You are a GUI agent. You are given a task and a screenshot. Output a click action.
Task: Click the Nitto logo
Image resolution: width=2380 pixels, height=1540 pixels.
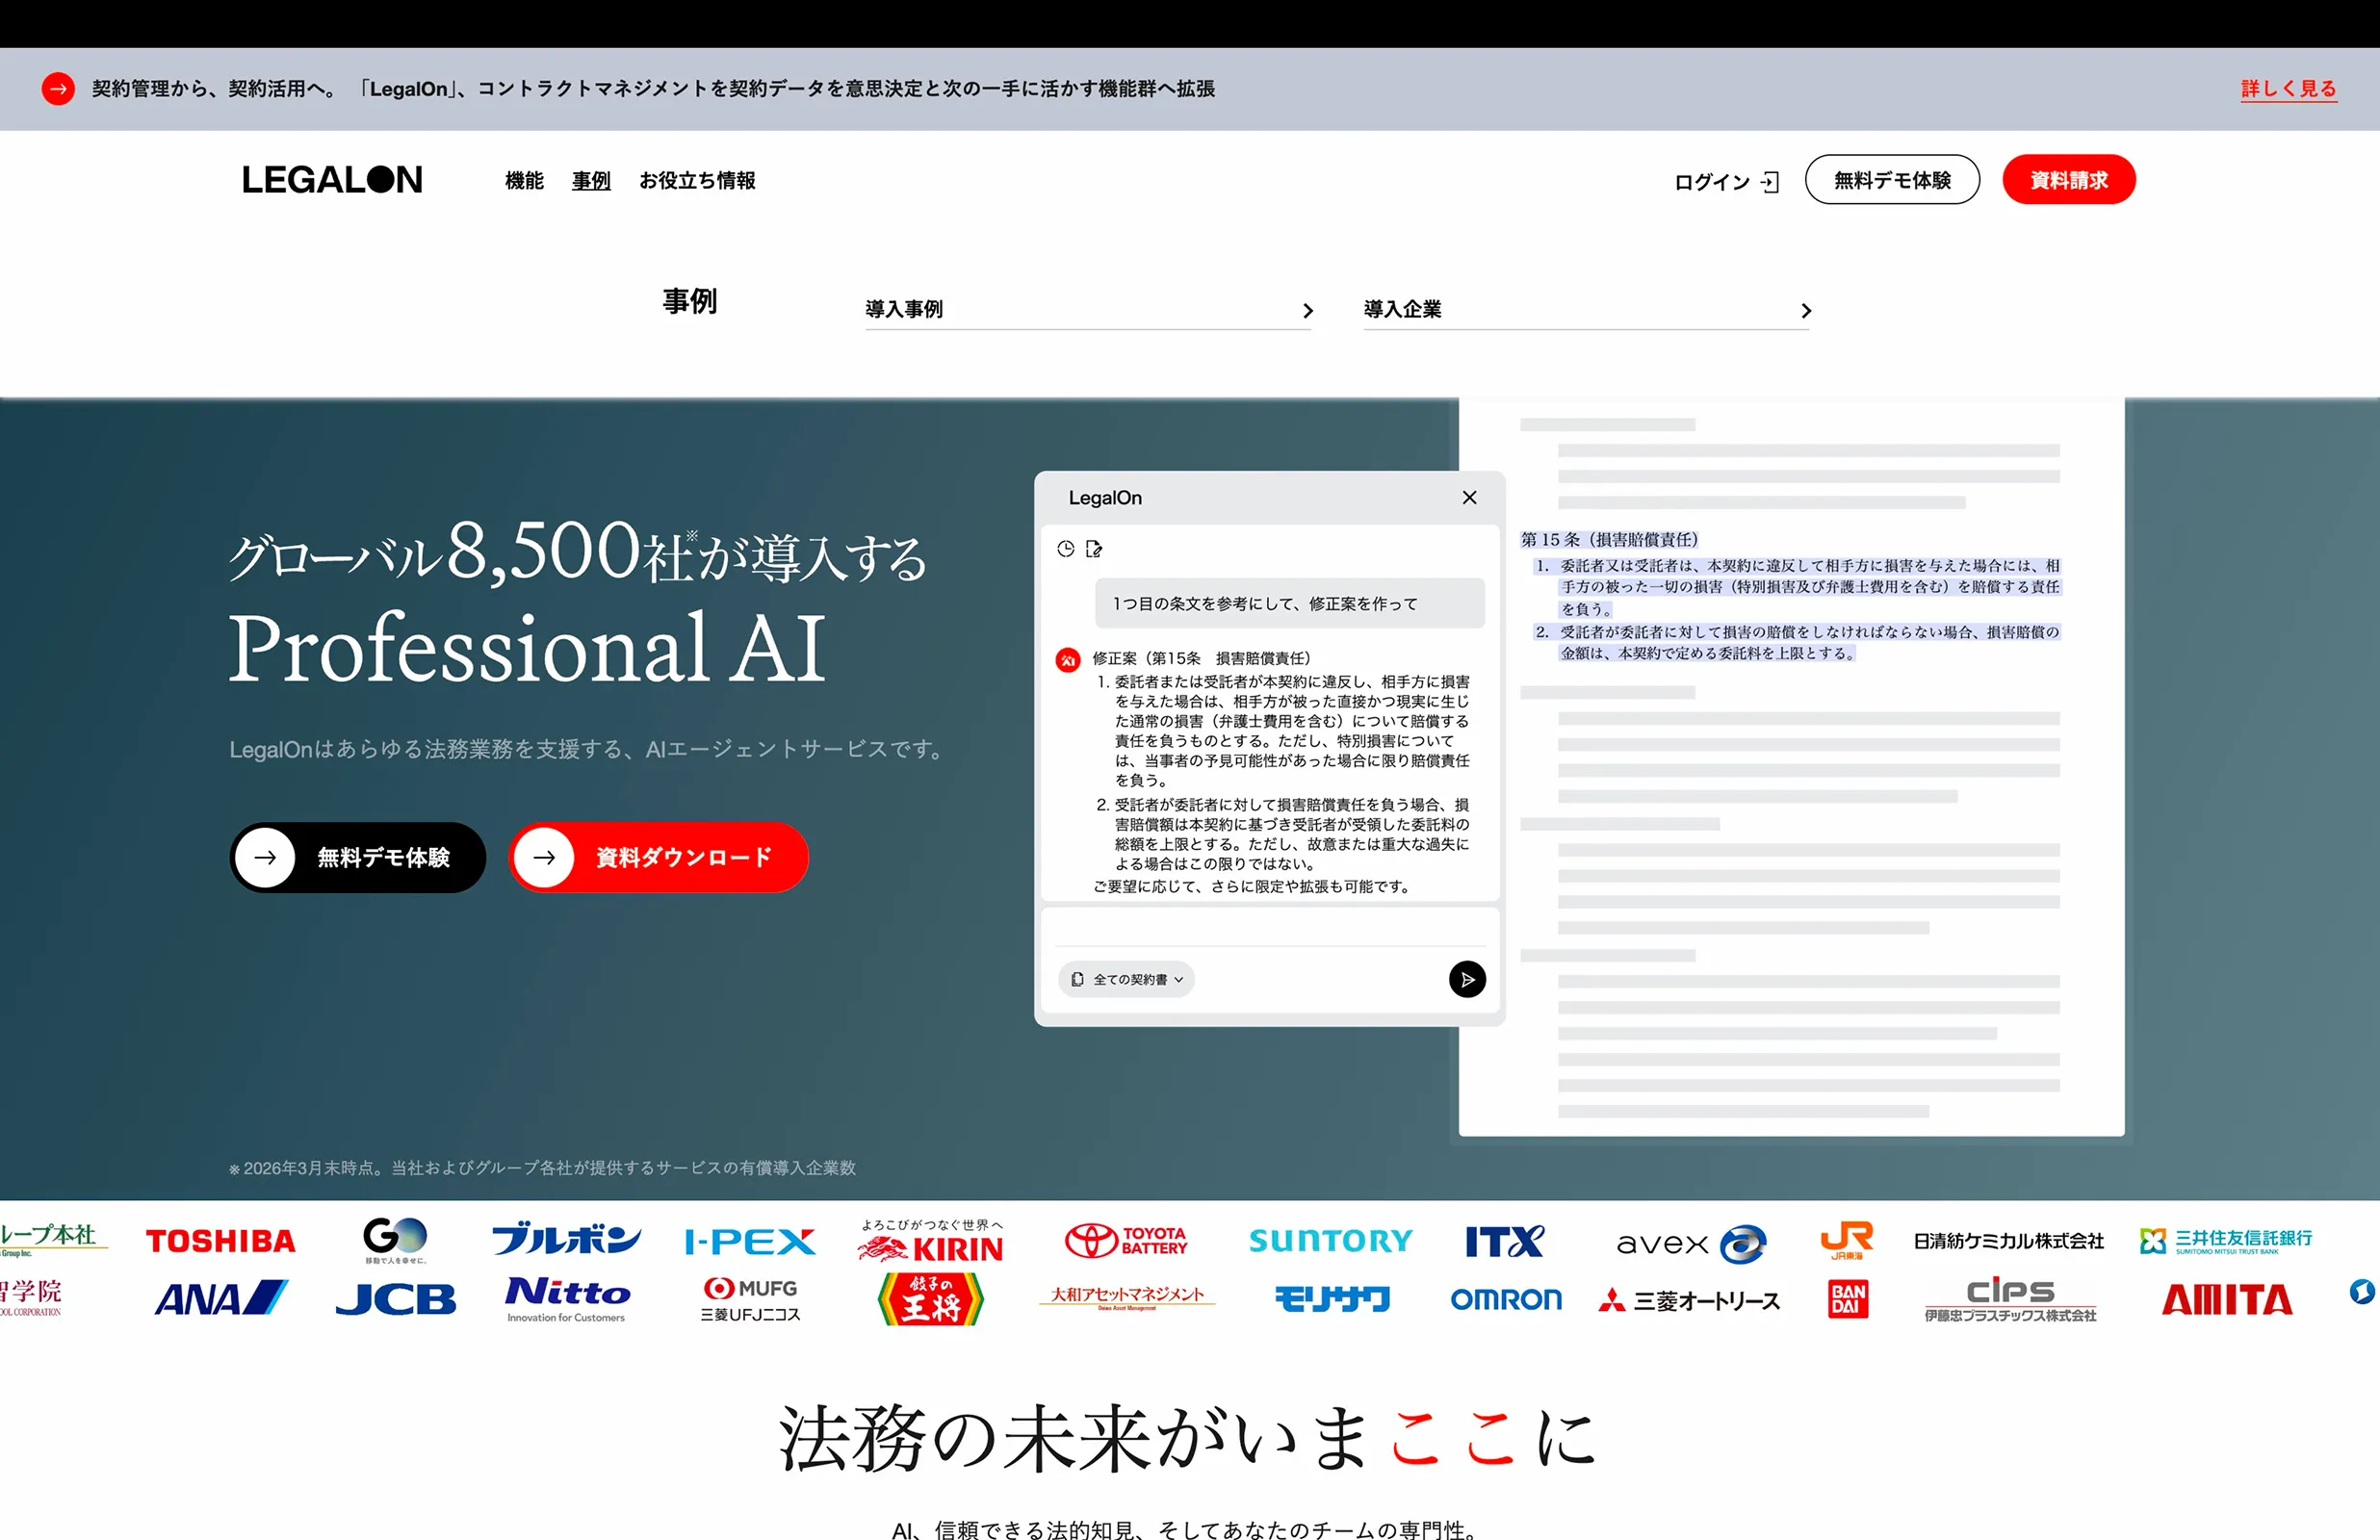click(567, 1299)
